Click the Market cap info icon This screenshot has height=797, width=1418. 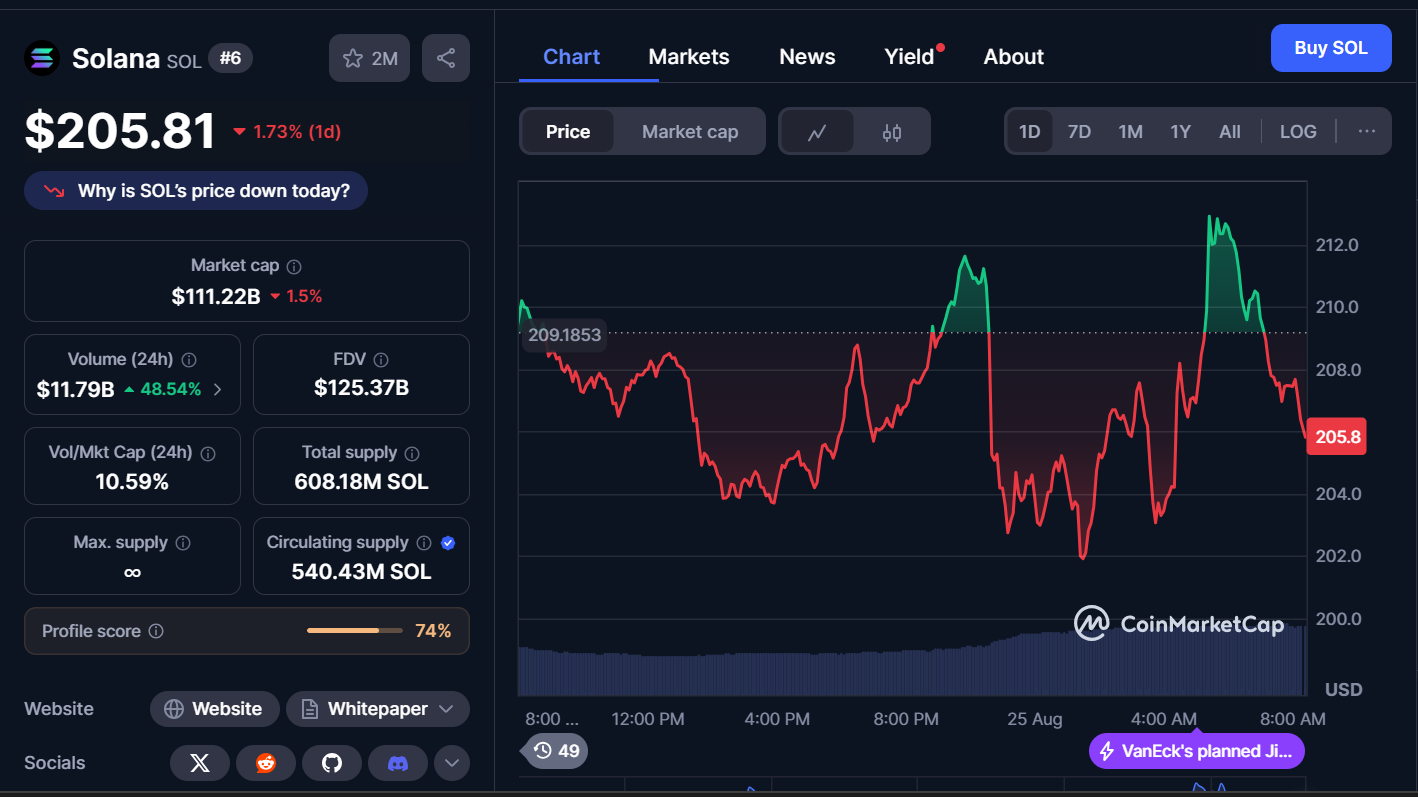294,266
